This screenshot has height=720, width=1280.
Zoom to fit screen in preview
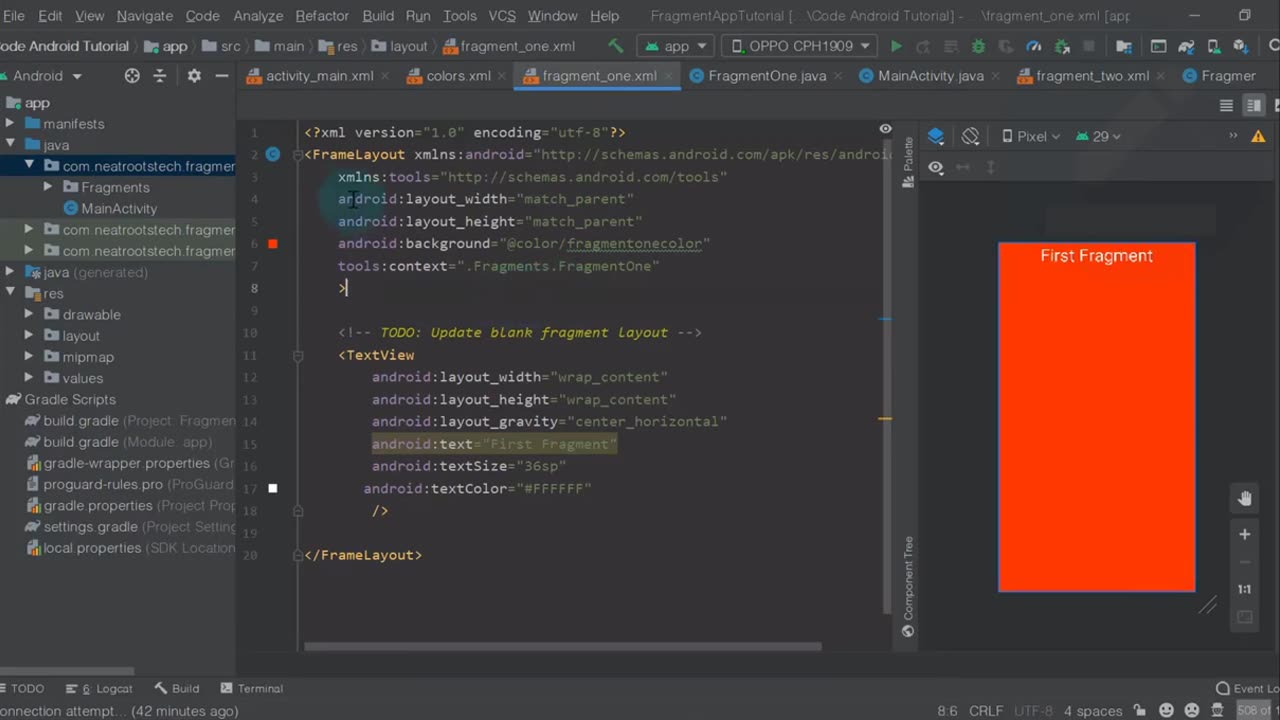click(1245, 618)
